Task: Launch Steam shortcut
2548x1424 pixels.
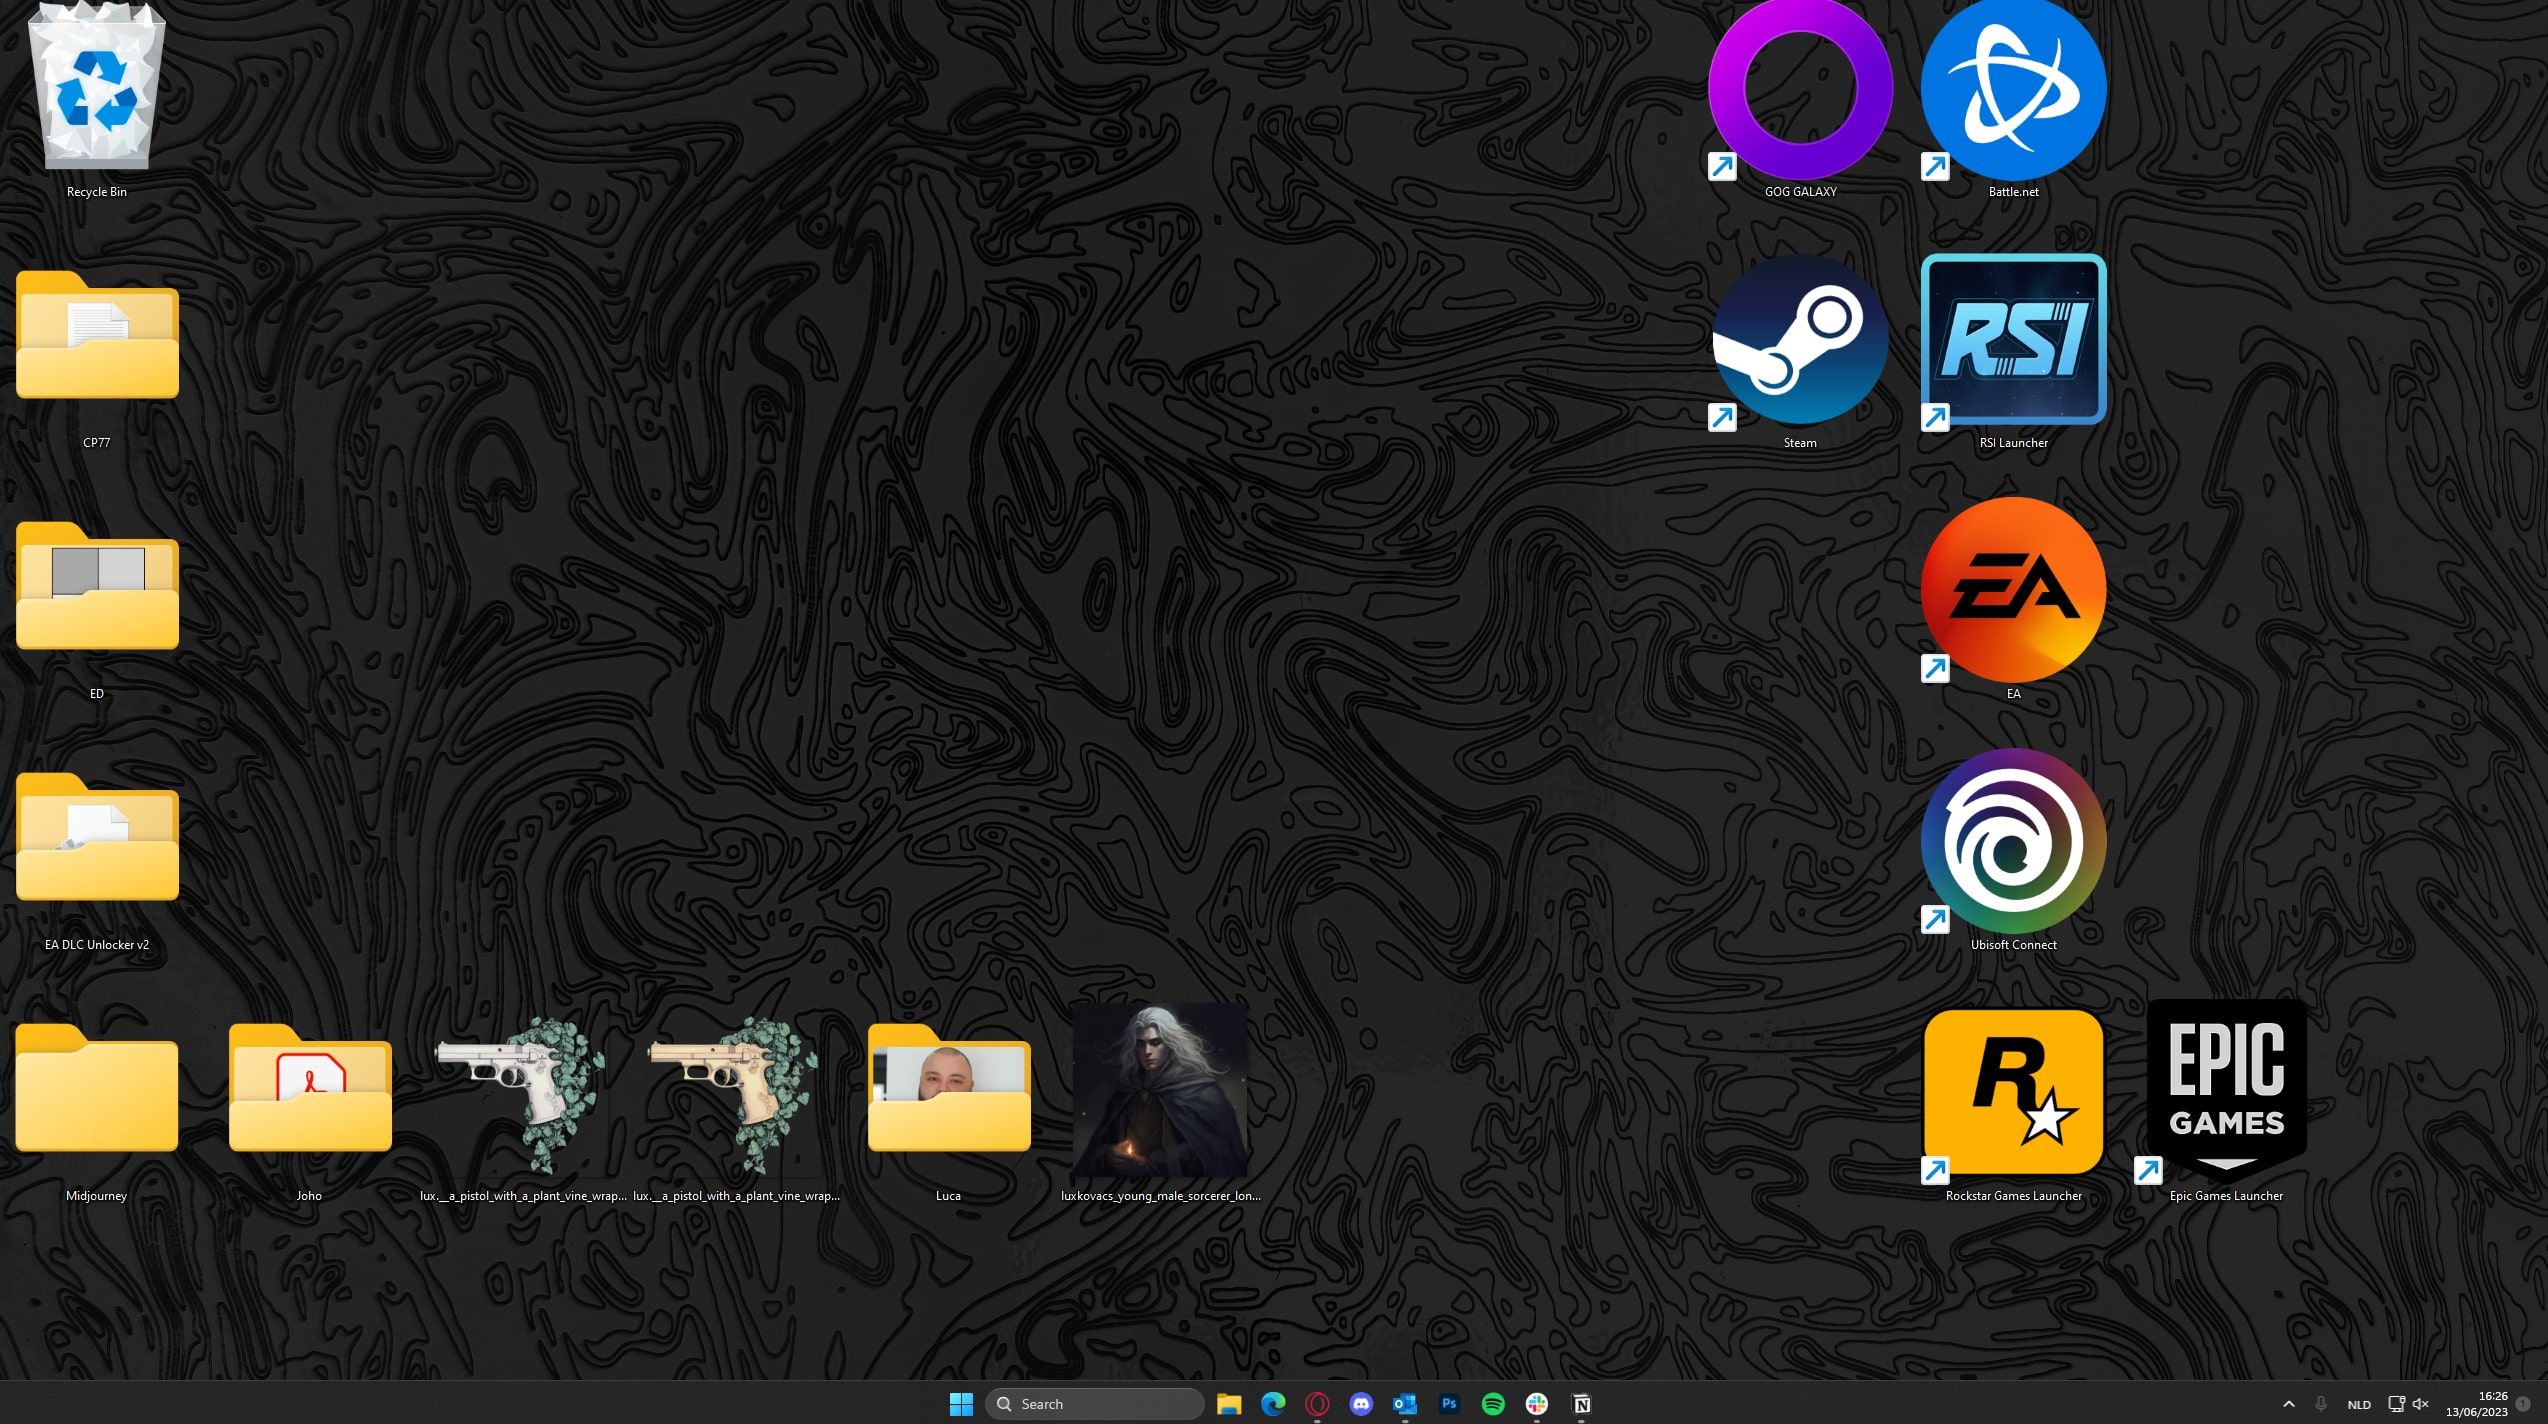Action: [1800, 340]
